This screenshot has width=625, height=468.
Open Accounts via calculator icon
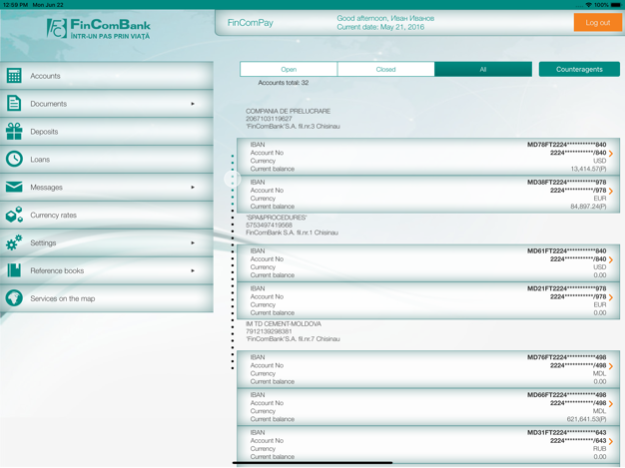14,76
